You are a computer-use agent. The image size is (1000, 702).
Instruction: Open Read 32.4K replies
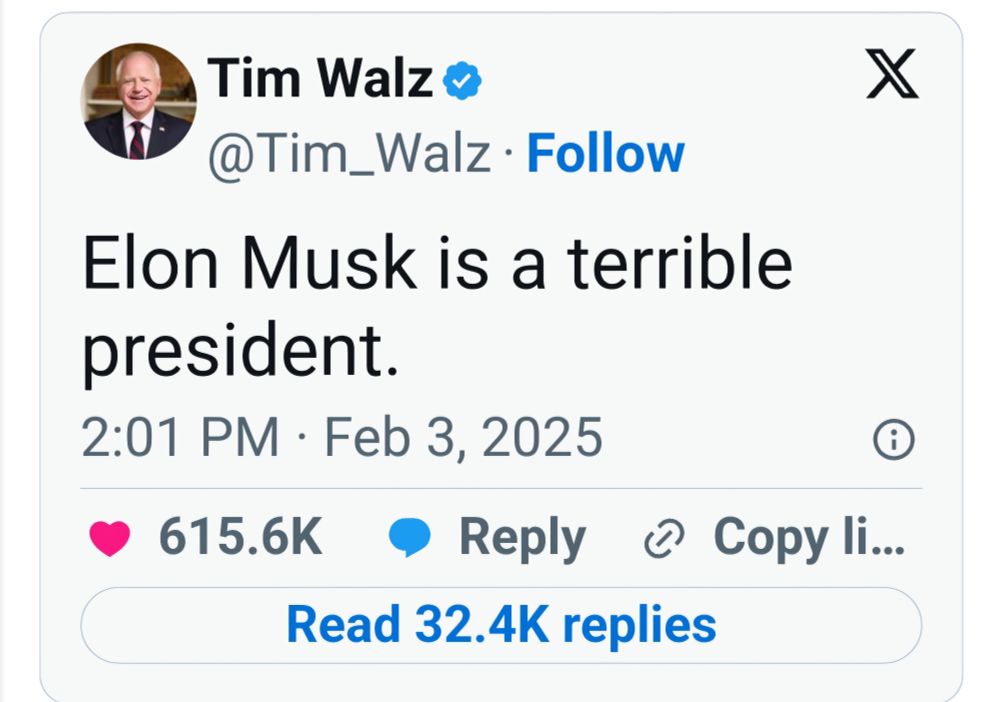click(x=501, y=624)
